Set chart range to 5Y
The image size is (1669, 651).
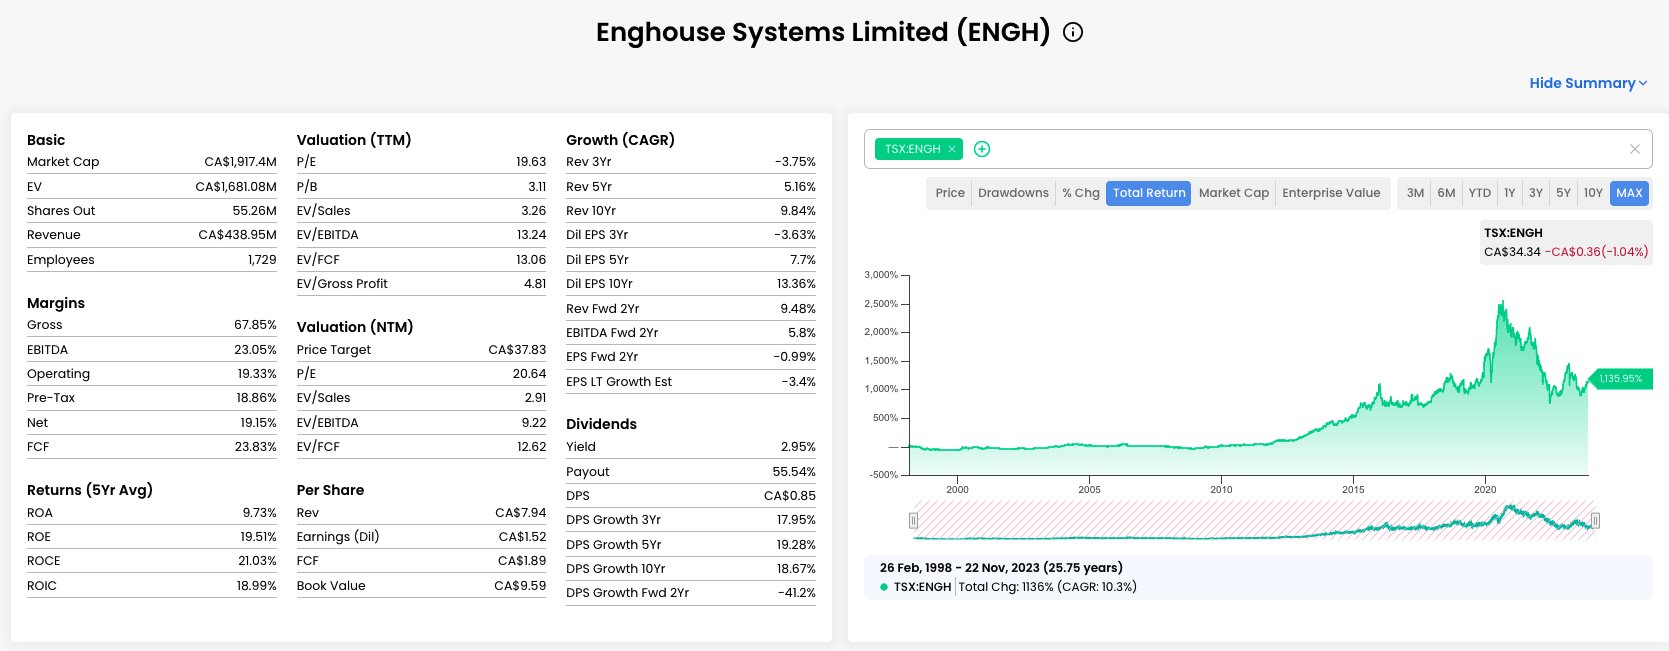point(1563,193)
